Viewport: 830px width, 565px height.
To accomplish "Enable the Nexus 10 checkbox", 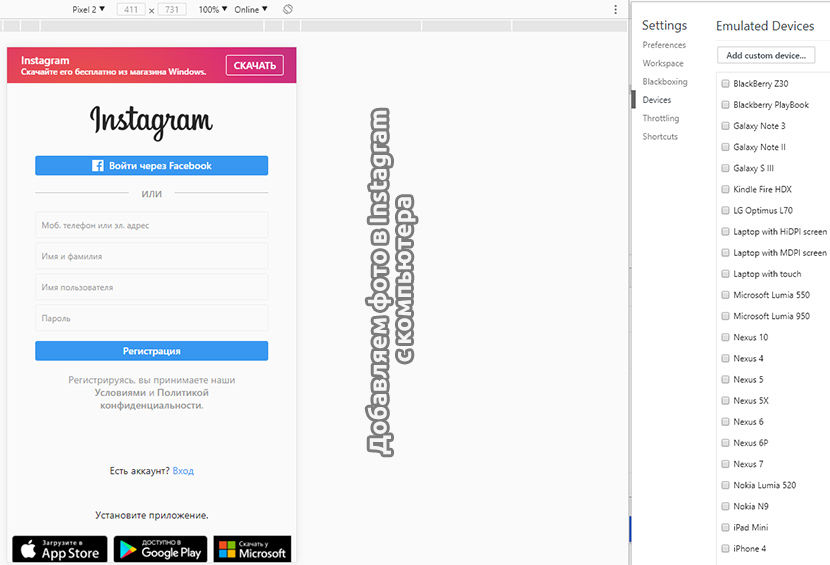I will coord(725,337).
